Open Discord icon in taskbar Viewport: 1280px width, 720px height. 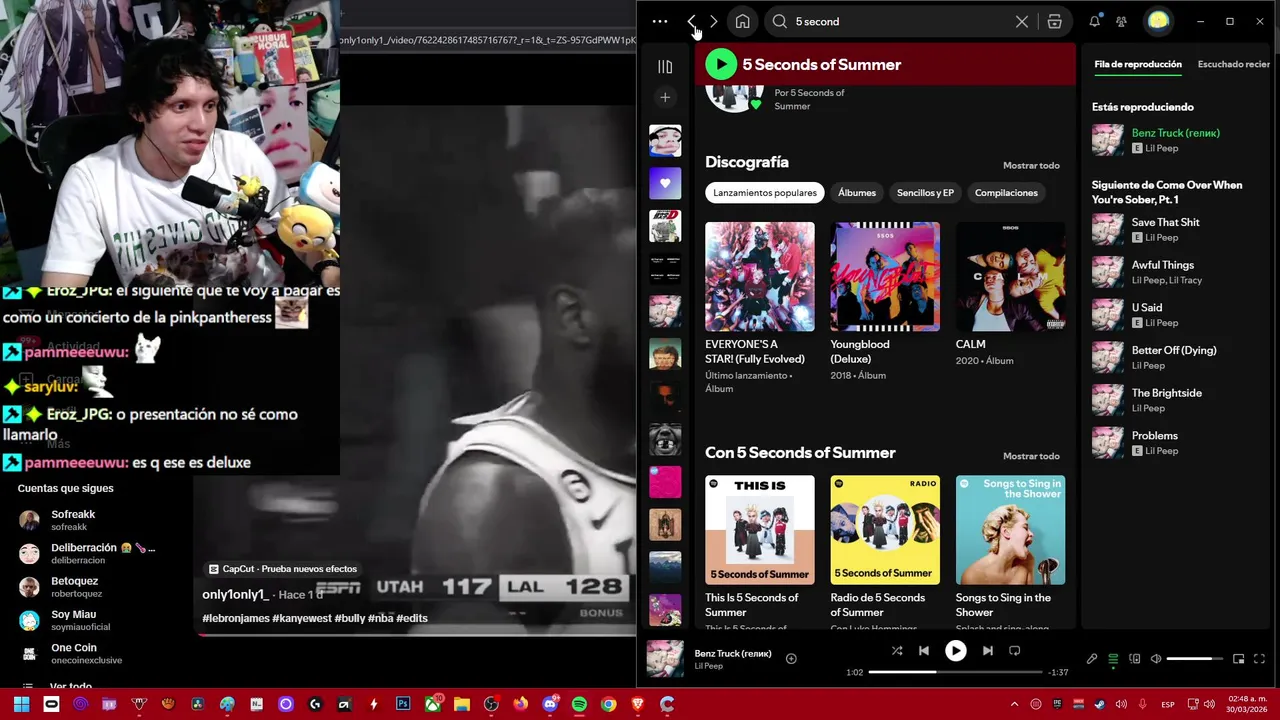[549, 705]
